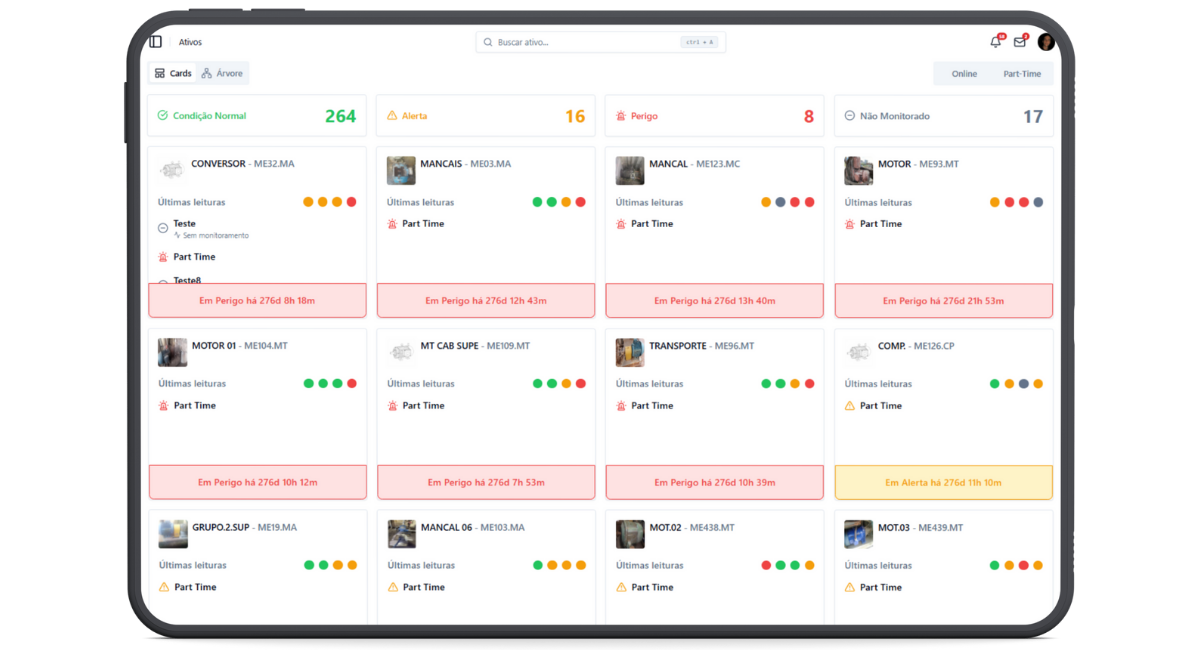Image resolution: width=1200 pixels, height=650 pixels.
Task: Click the green check icon in Condição Normal
Action: [162, 116]
